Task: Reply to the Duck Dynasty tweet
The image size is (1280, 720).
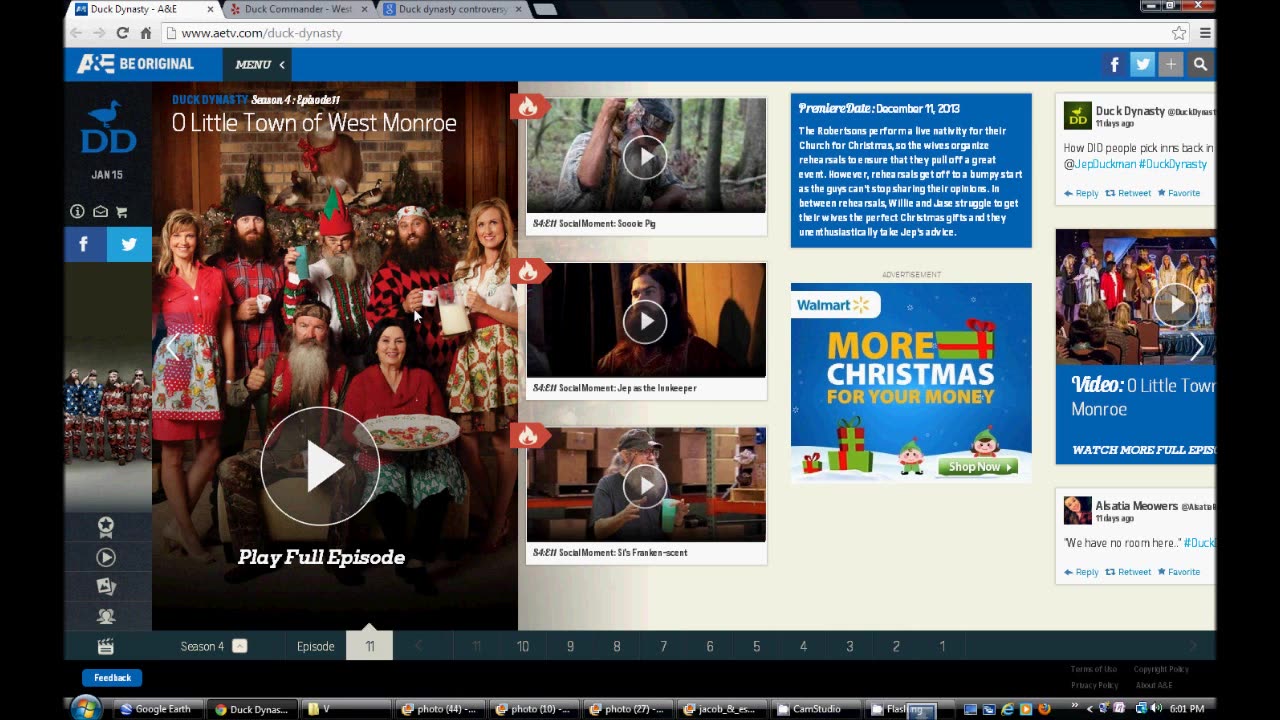Action: [1081, 193]
